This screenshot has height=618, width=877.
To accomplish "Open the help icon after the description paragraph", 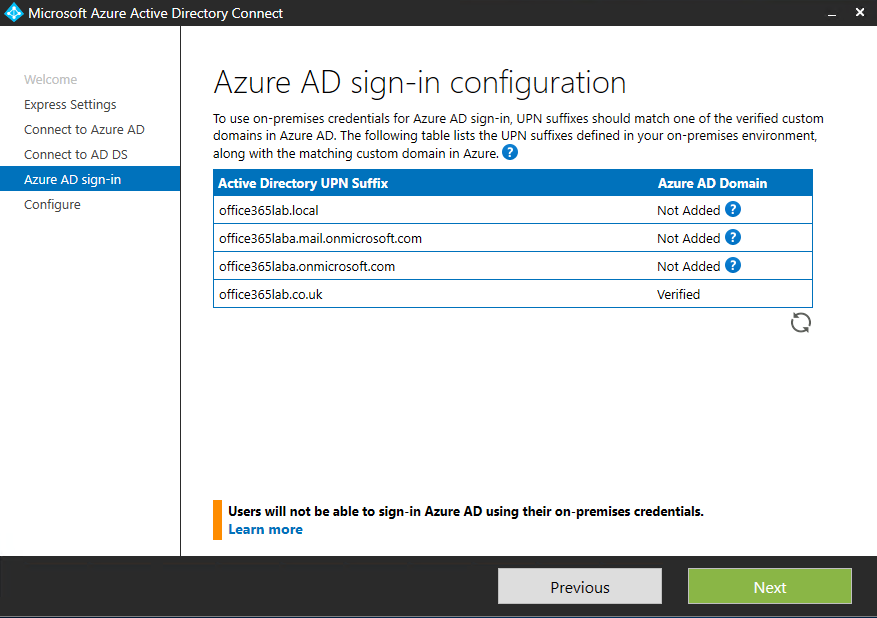I will (510, 152).
